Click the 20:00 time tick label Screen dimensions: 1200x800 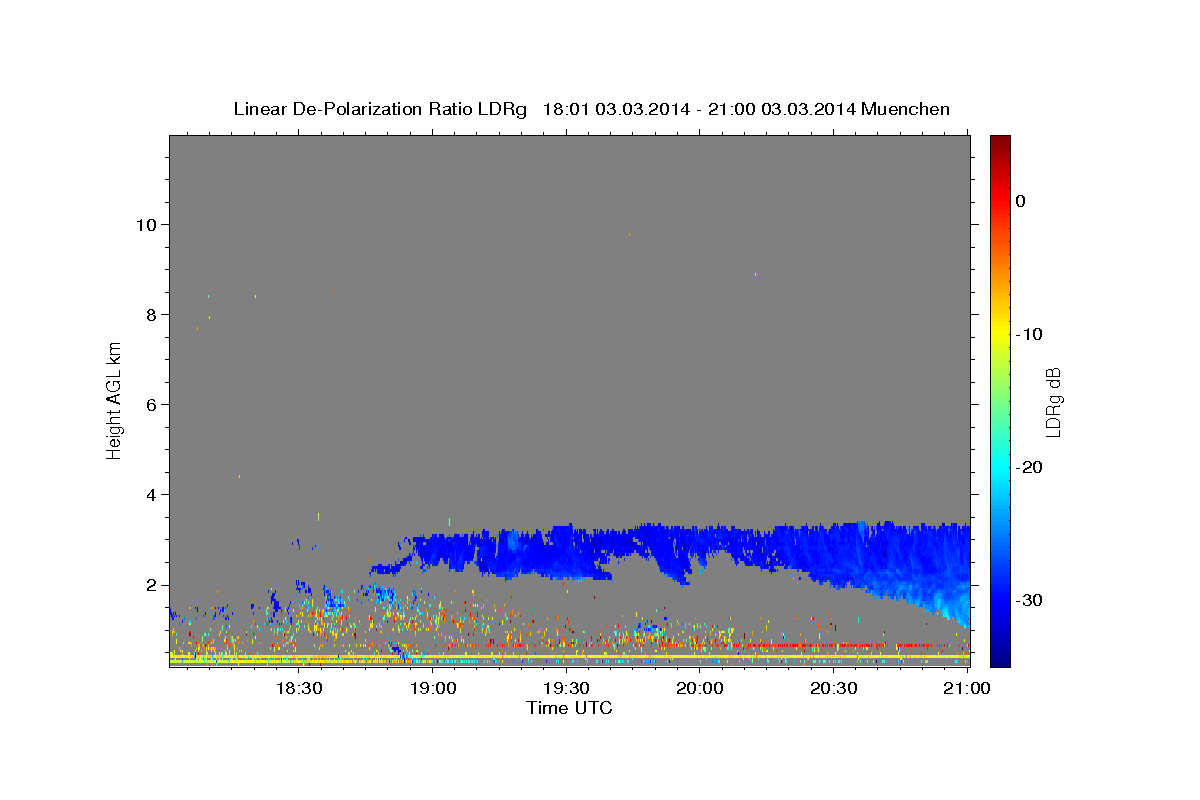pyautogui.click(x=700, y=688)
